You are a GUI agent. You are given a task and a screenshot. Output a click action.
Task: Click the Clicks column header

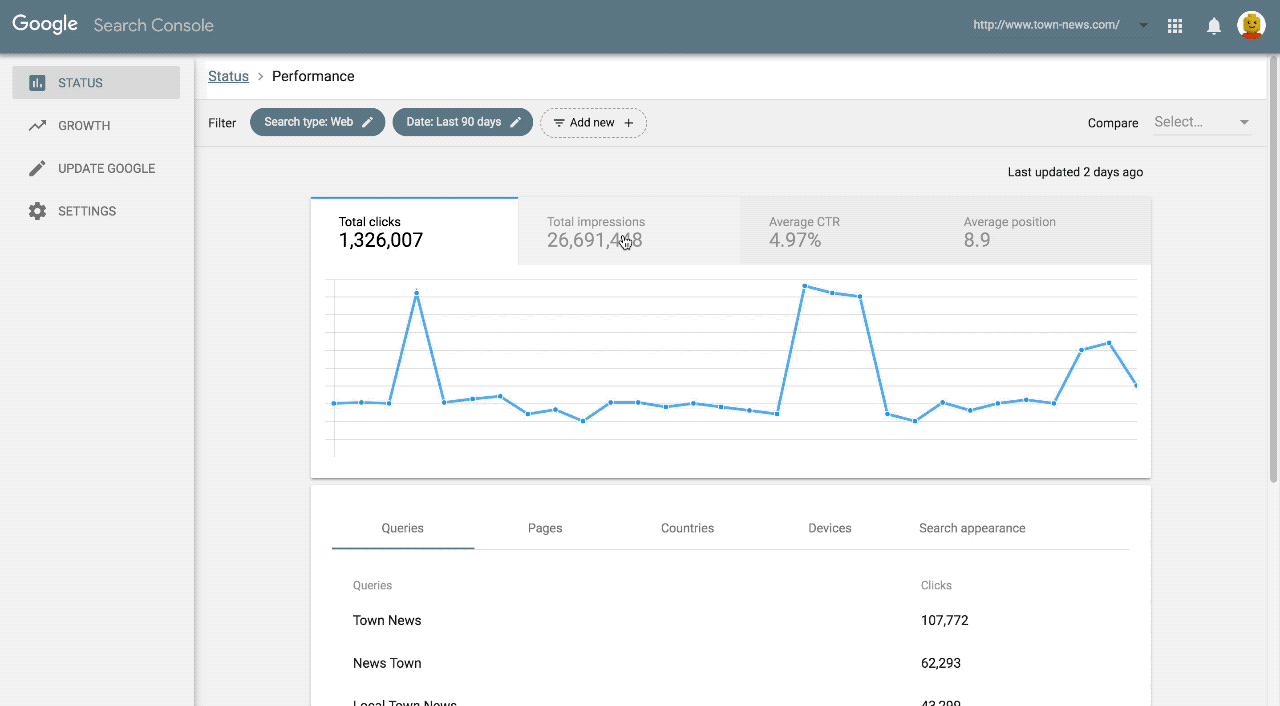click(x=936, y=585)
